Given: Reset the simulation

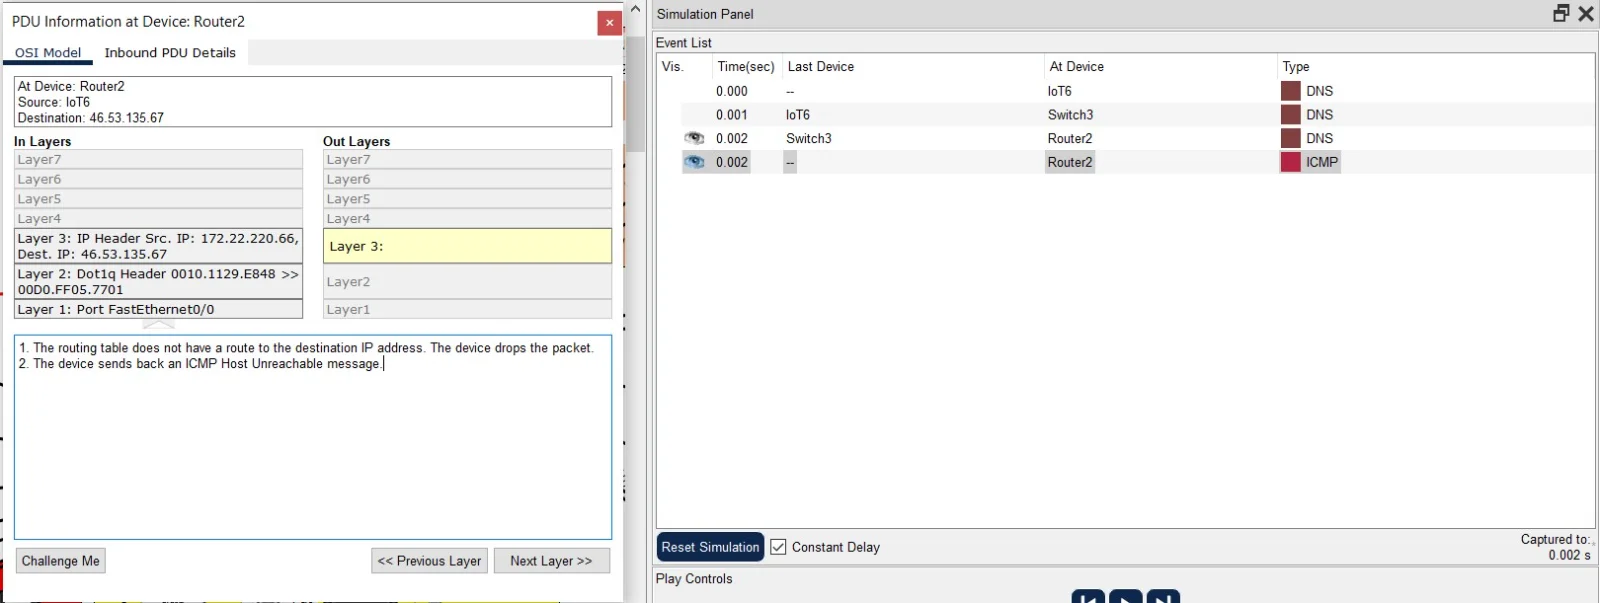Looking at the screenshot, I should click(710, 547).
